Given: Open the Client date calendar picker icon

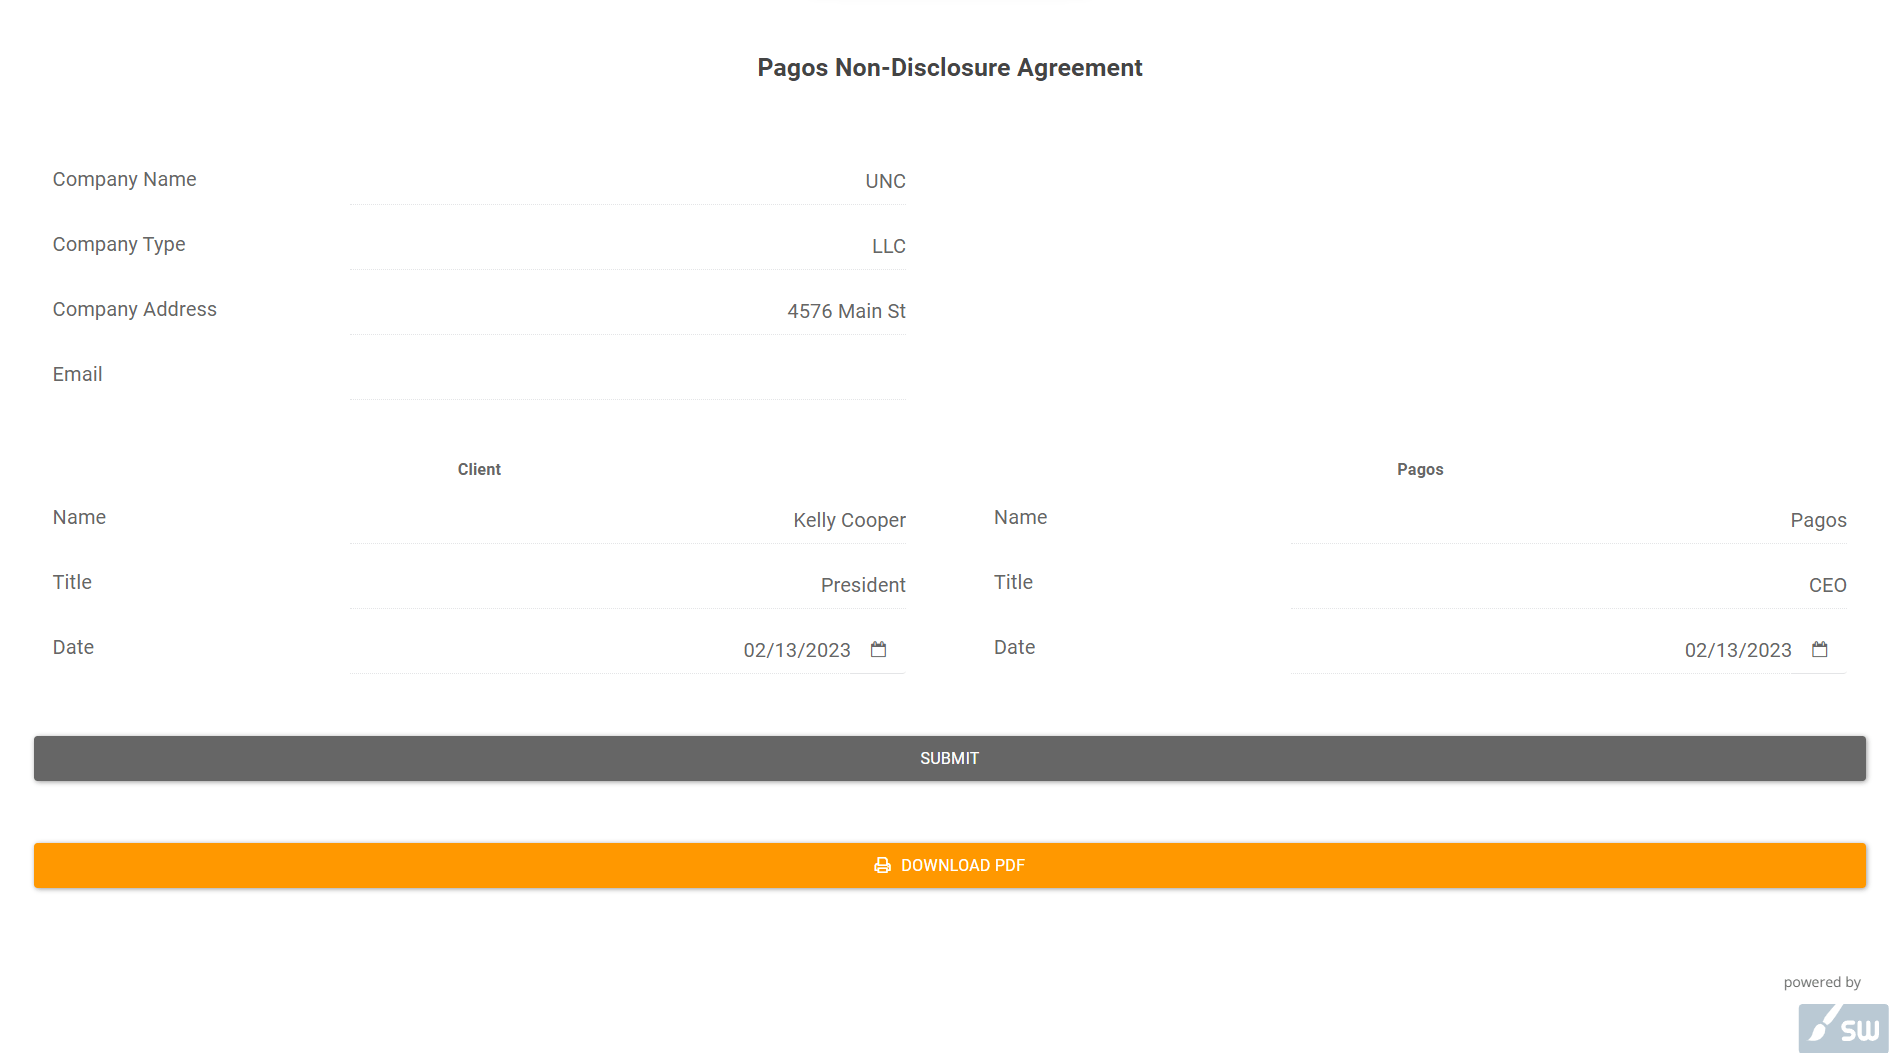Looking at the screenshot, I should [878, 650].
